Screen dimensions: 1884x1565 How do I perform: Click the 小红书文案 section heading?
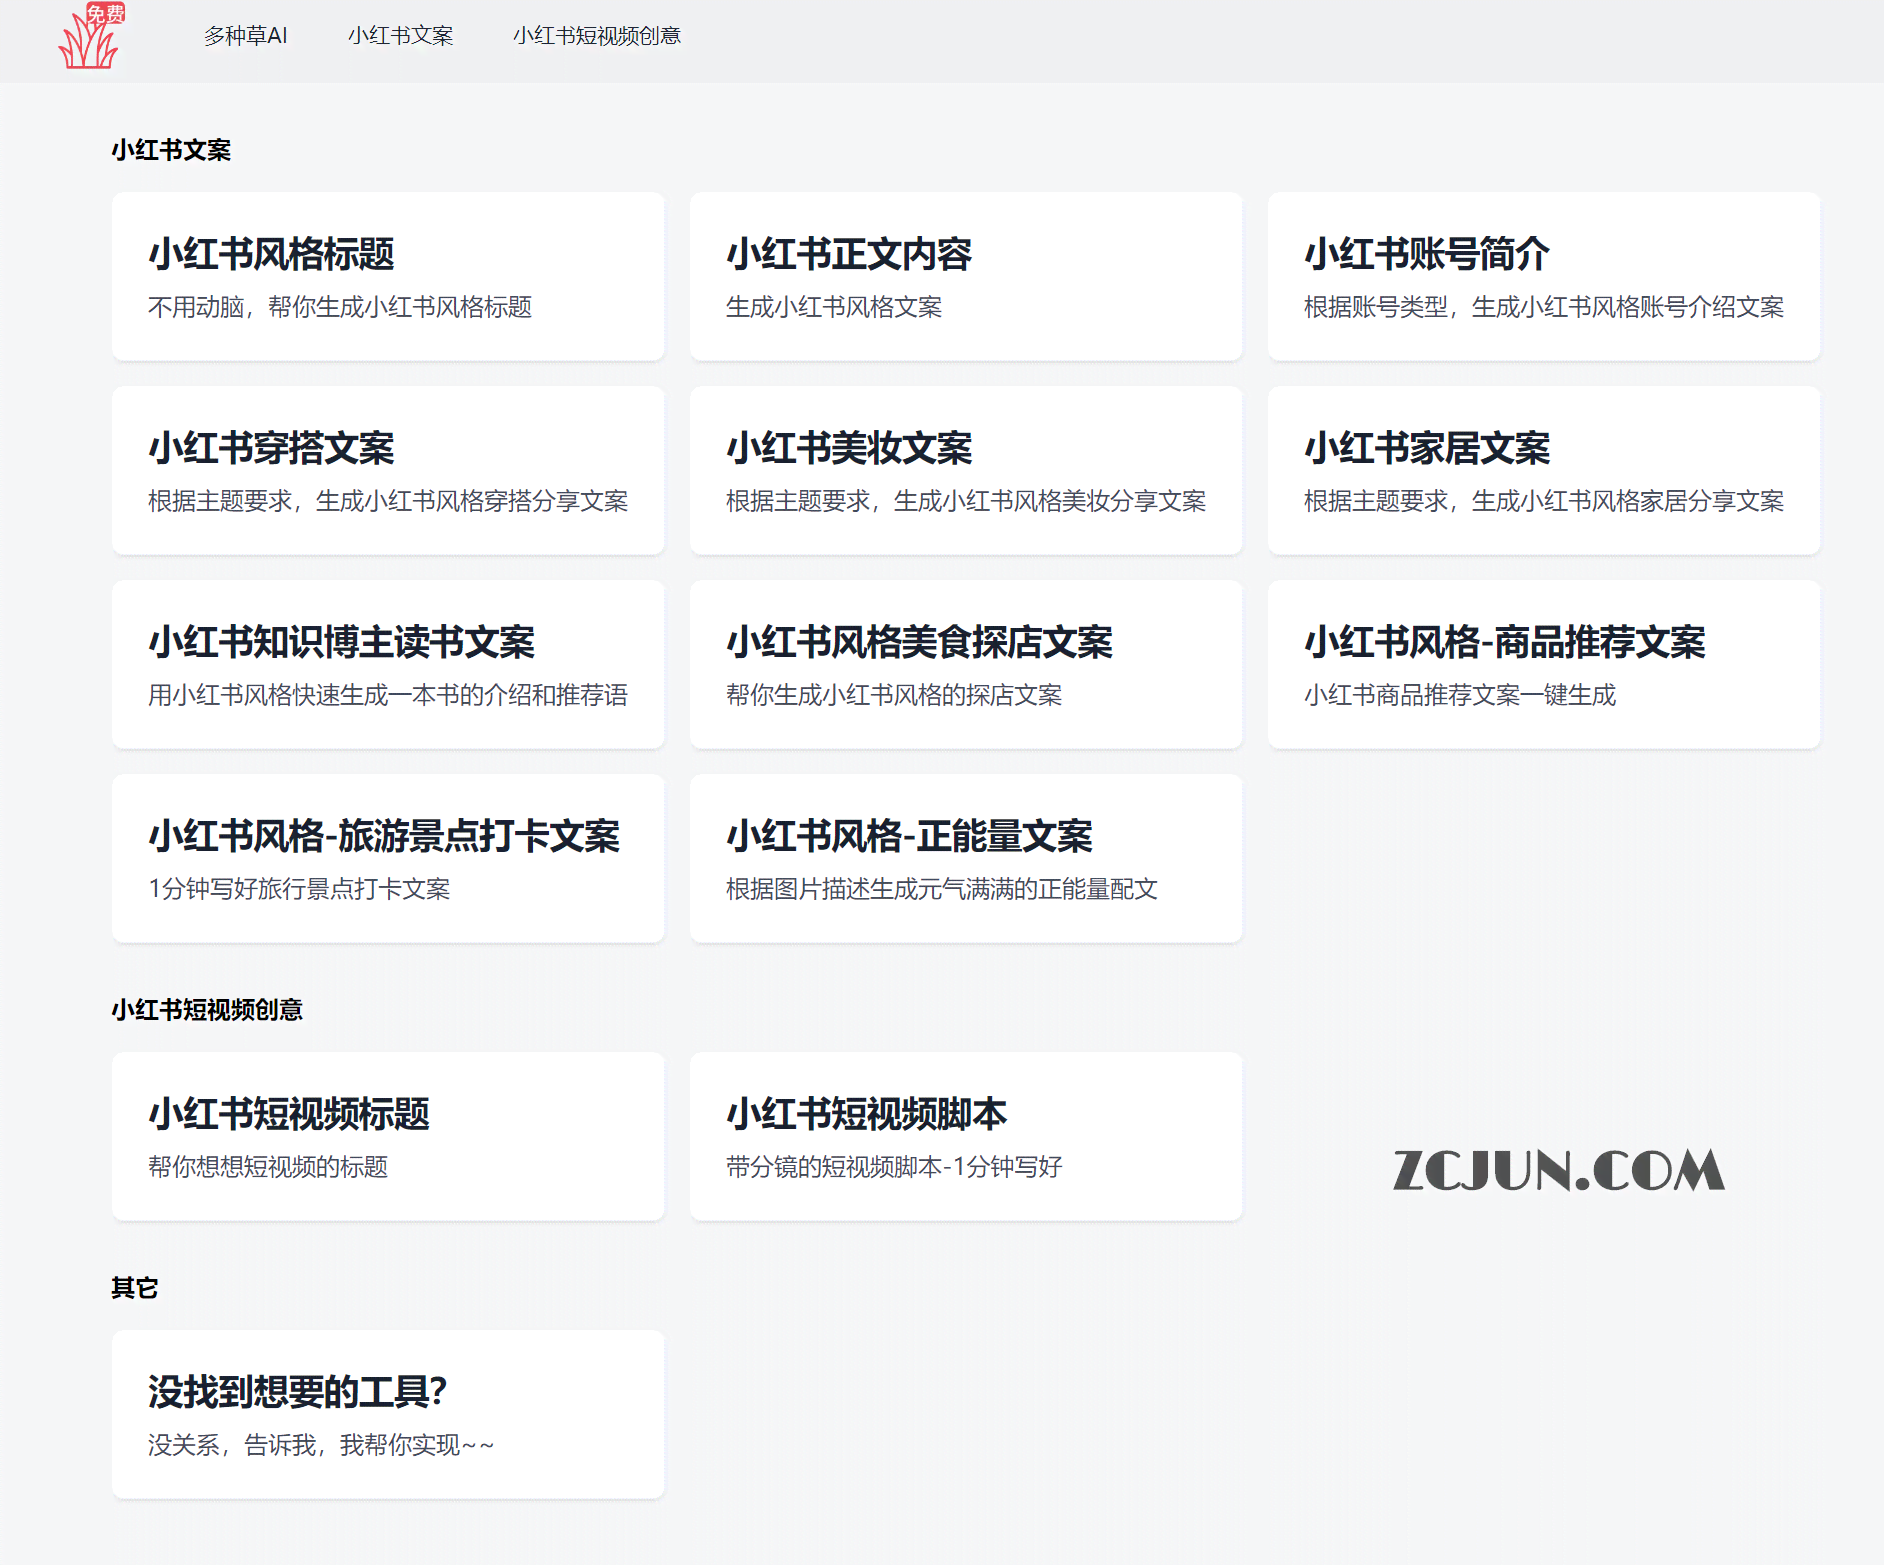pos(171,150)
